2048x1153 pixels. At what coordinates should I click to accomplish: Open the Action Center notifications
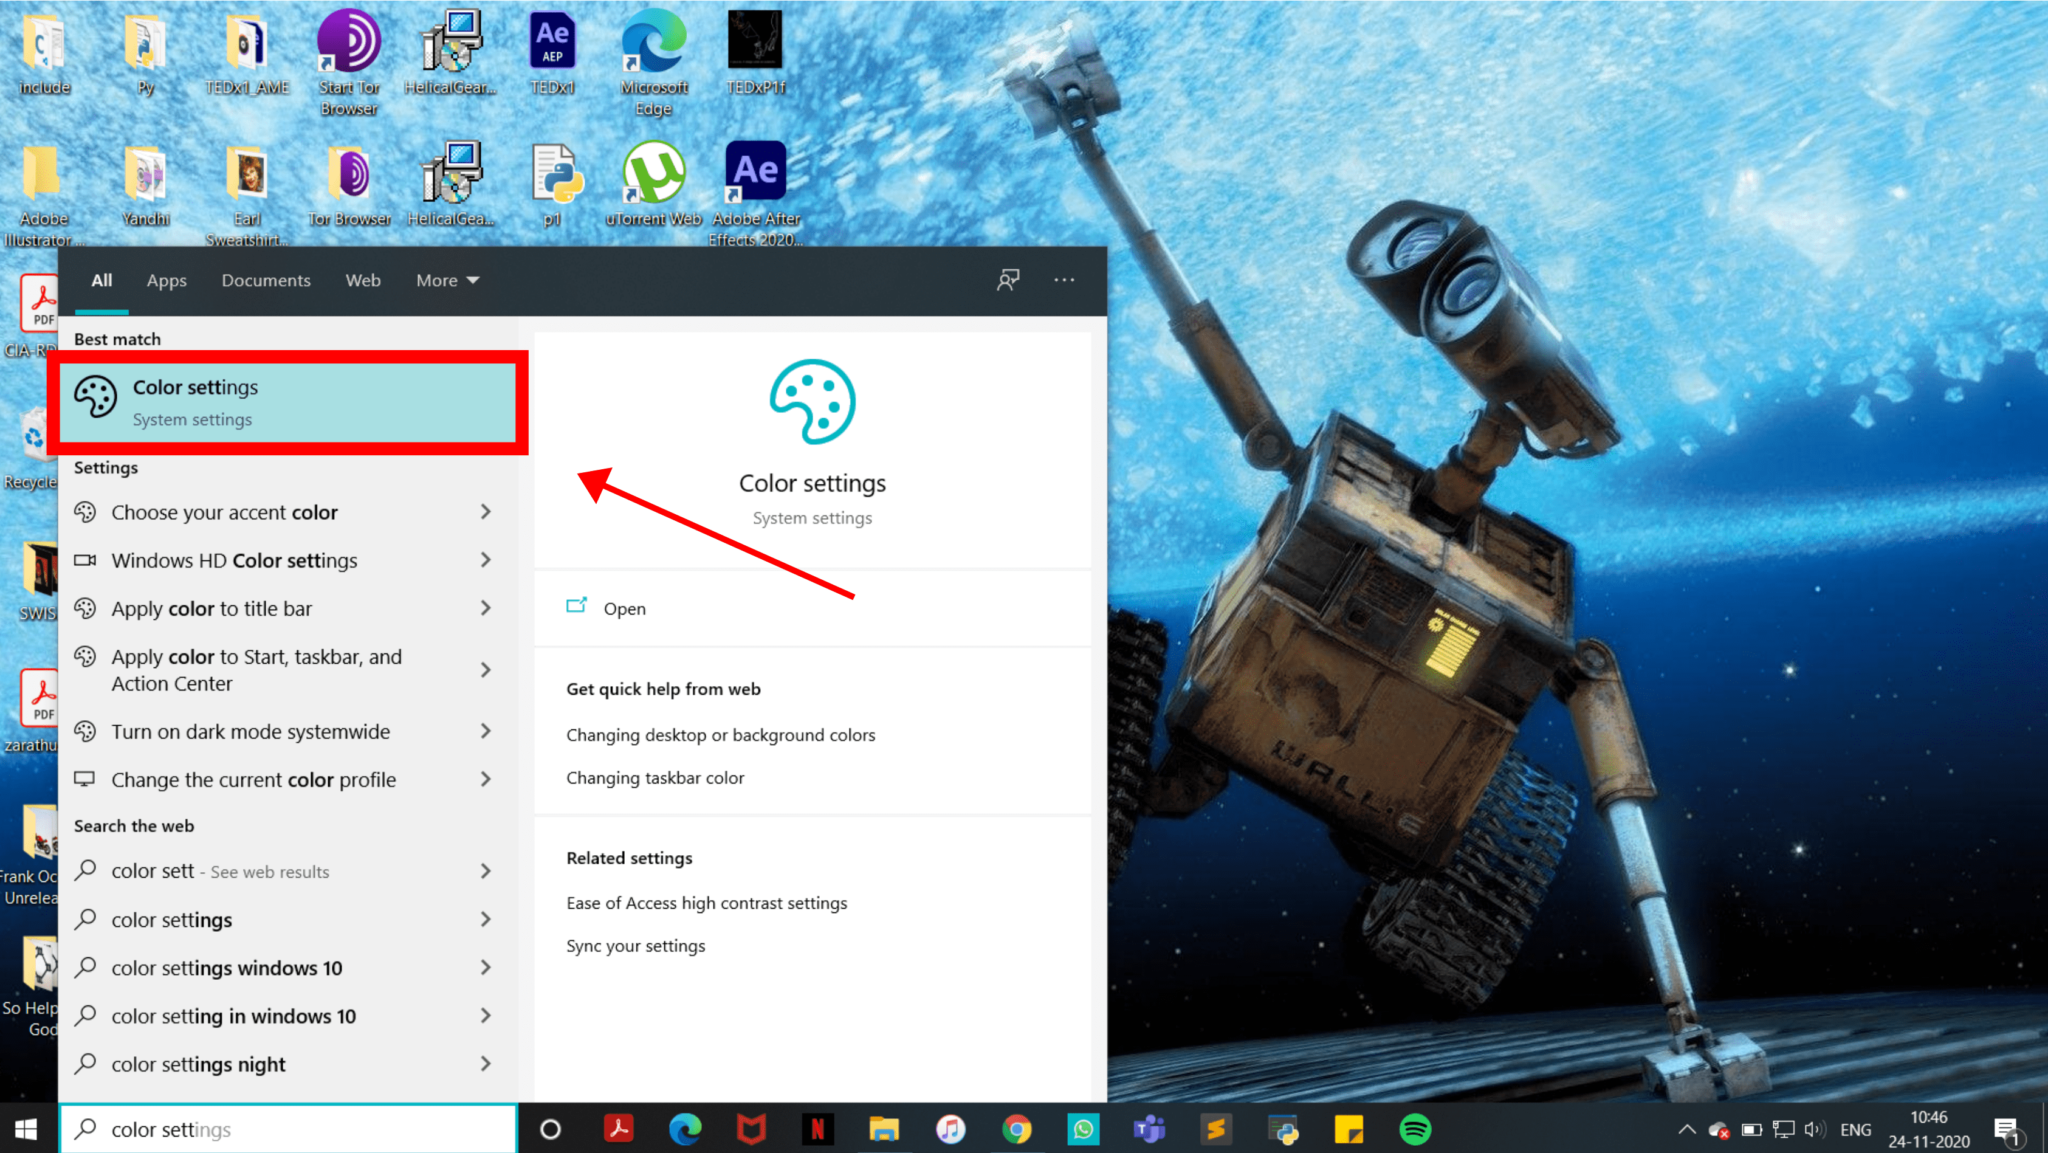(2007, 1131)
